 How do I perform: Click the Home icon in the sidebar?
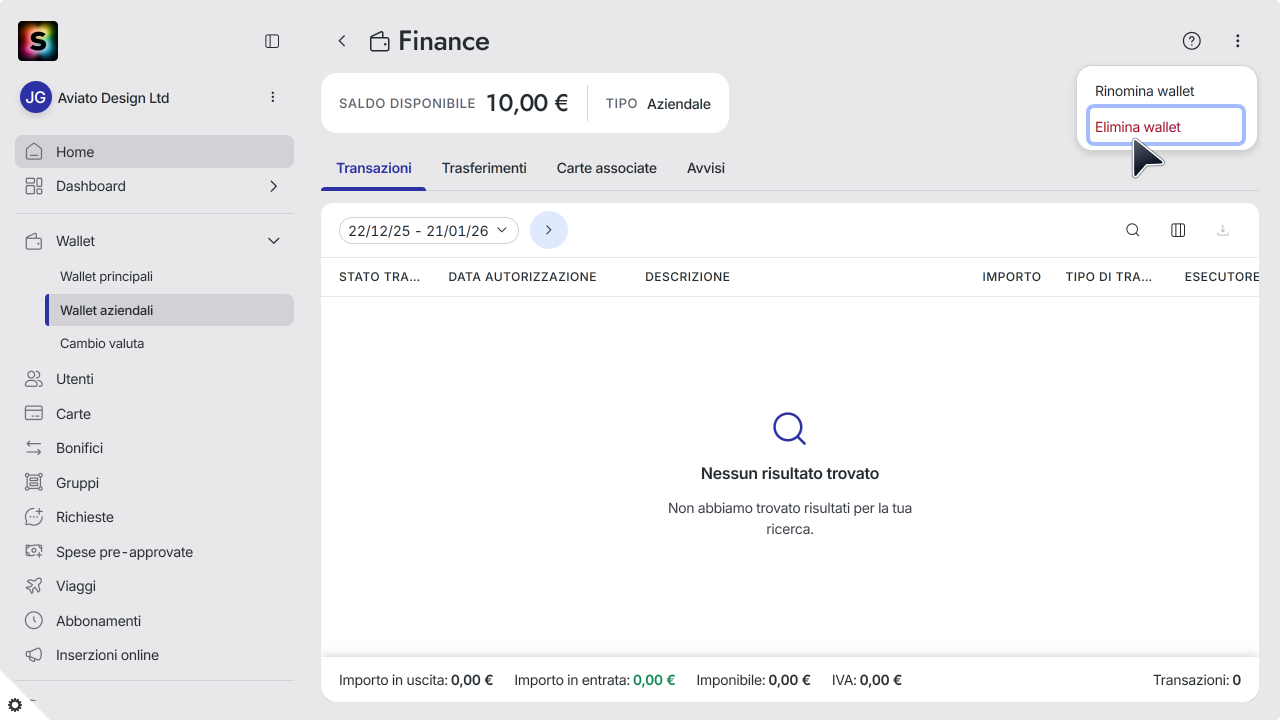pyautogui.click(x=34, y=152)
